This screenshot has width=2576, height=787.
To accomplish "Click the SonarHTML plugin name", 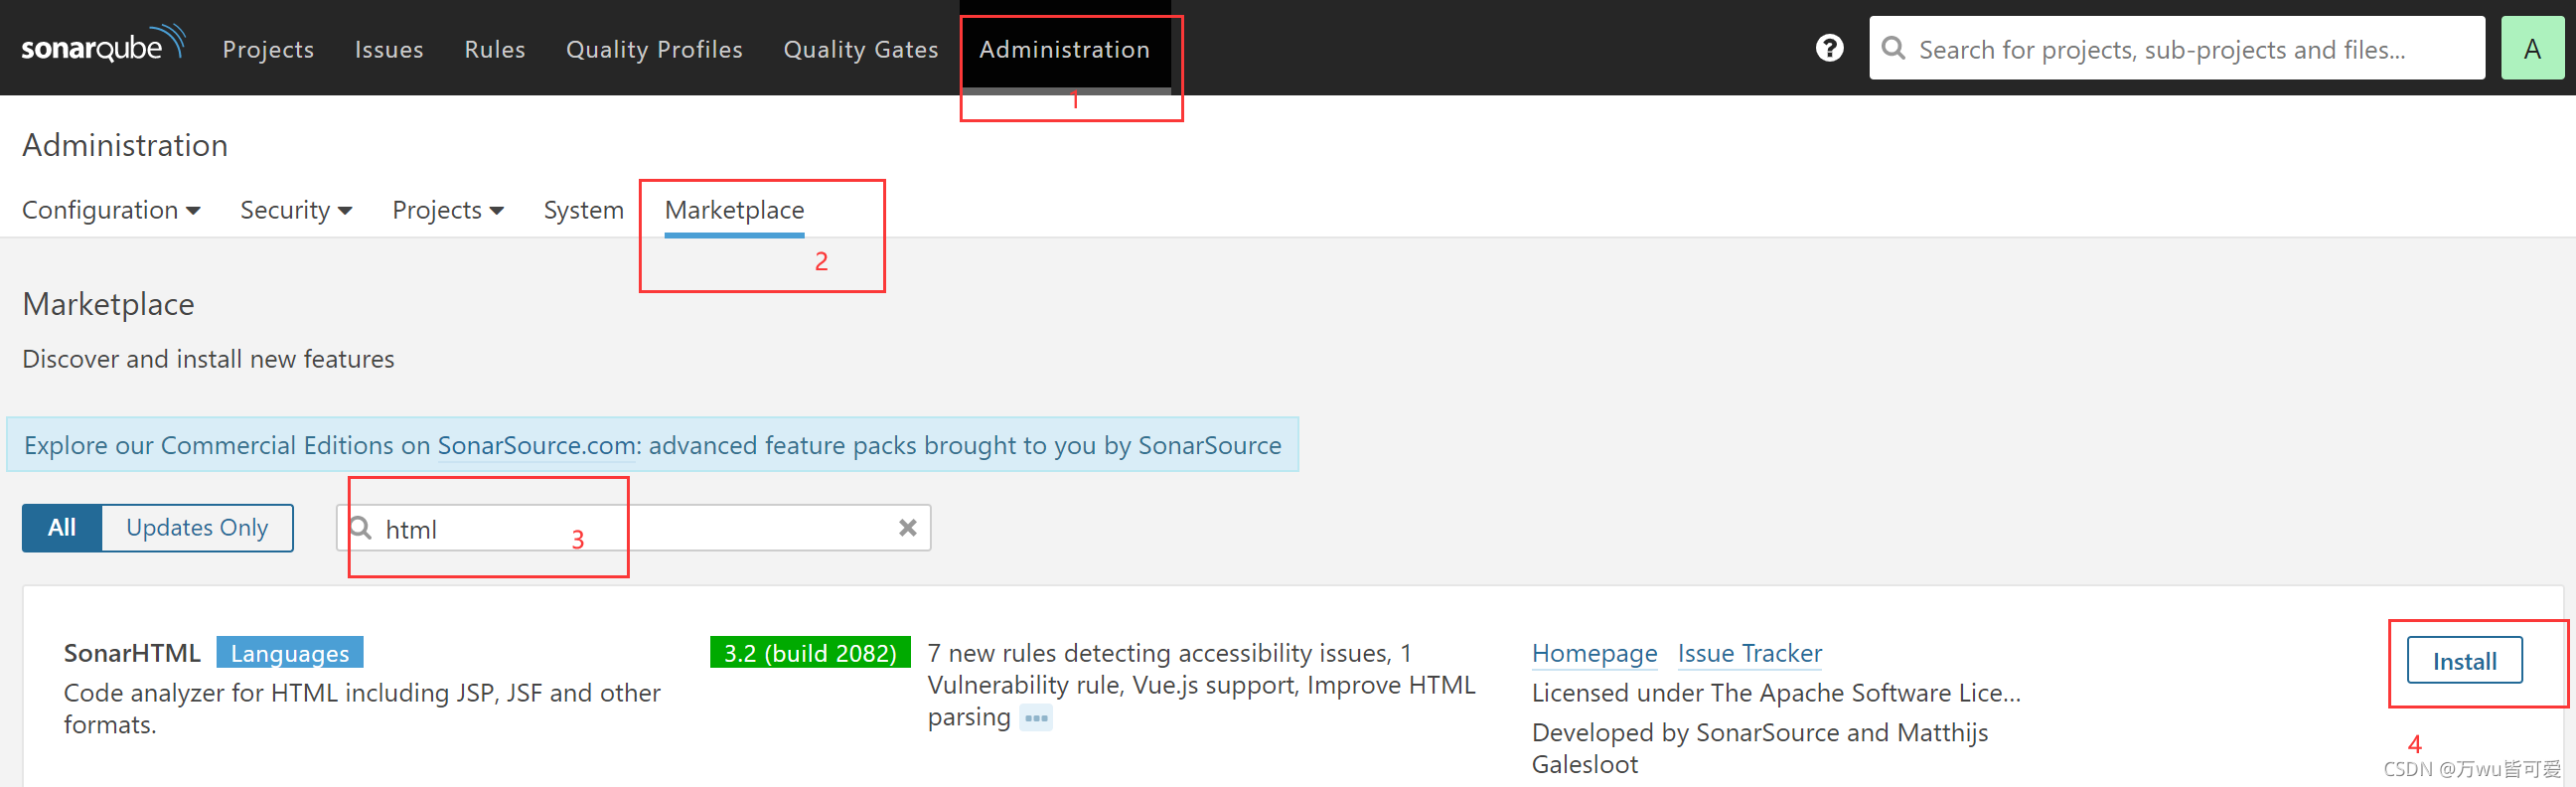I will [x=132, y=653].
